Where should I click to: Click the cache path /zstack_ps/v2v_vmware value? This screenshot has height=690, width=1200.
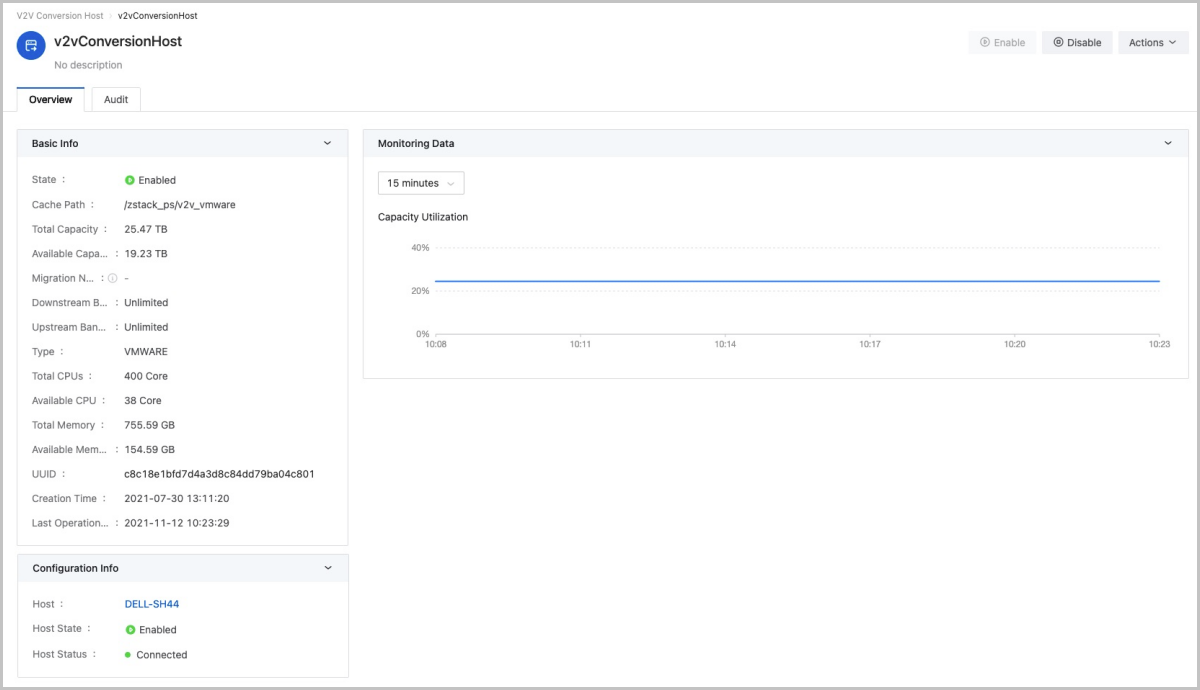click(179, 205)
